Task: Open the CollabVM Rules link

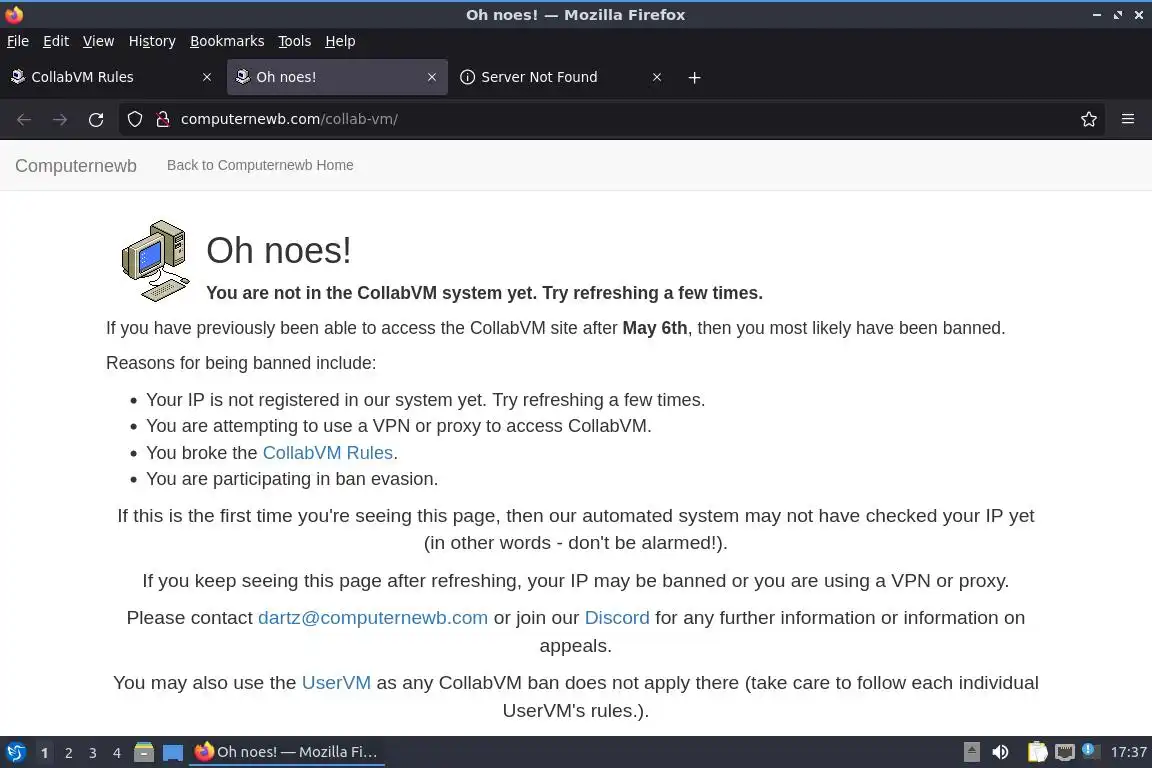Action: tap(328, 453)
